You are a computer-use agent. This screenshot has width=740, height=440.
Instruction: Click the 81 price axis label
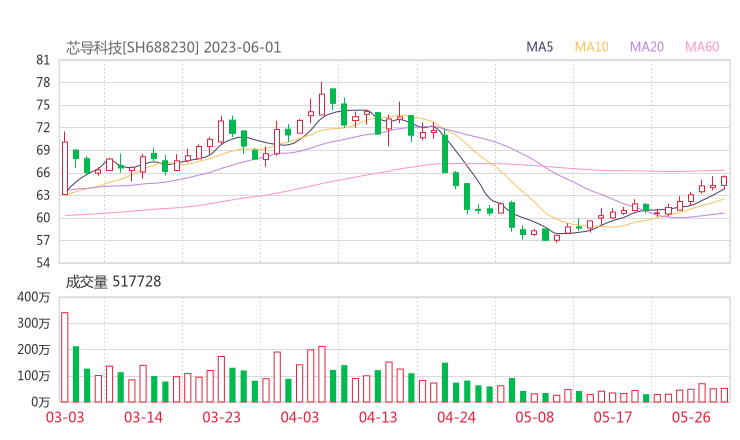(x=43, y=60)
